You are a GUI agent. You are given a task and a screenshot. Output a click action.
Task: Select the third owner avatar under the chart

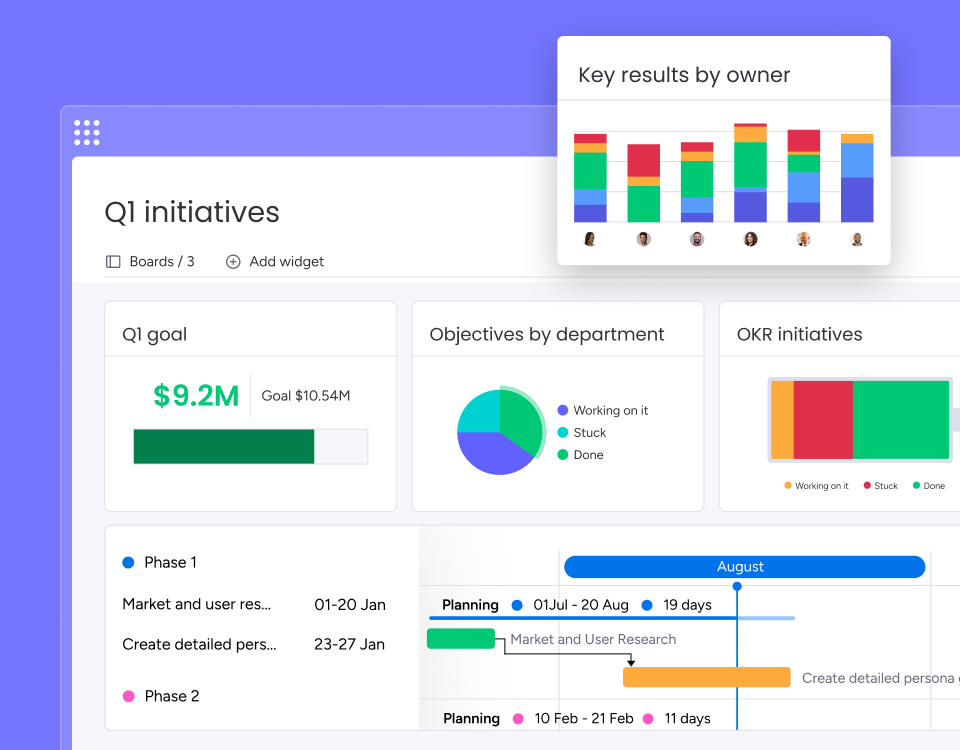coord(697,239)
